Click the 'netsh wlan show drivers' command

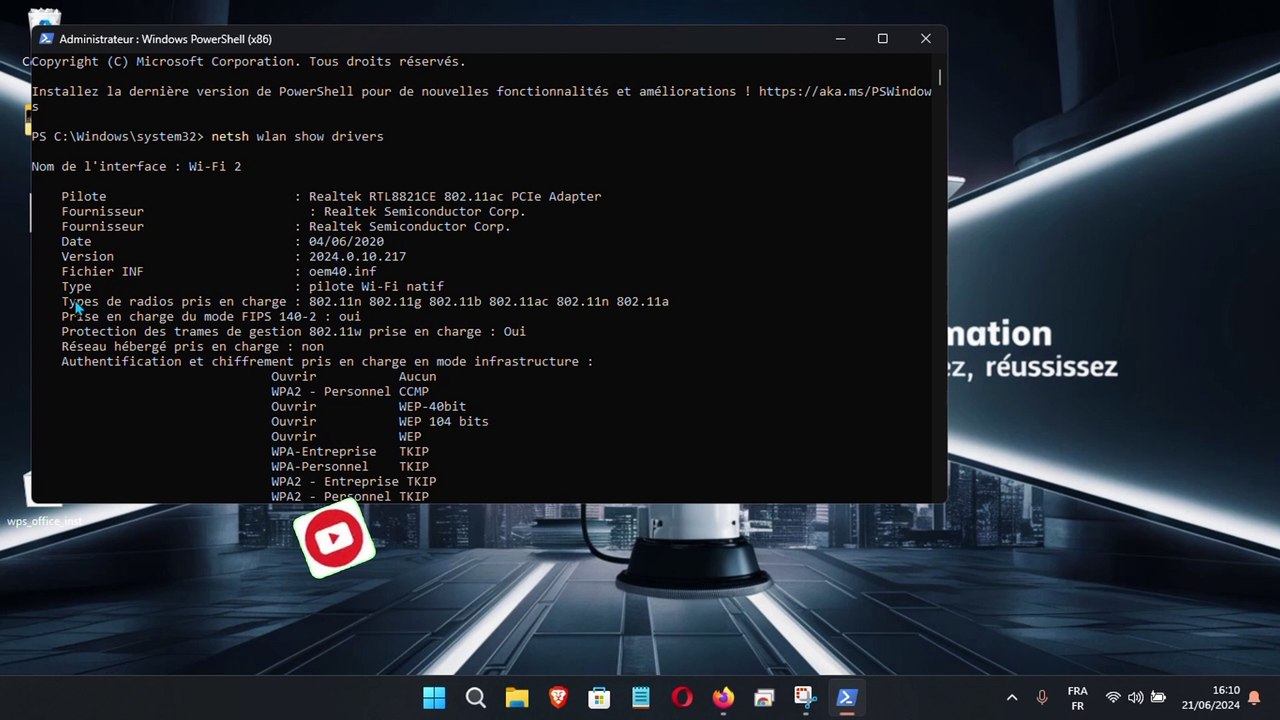297,137
